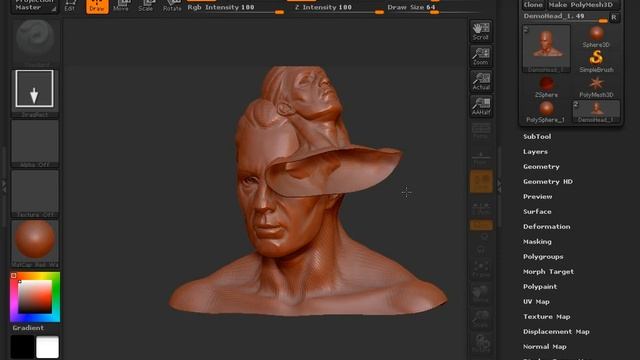Pick a color in the color picker square

(x=35, y=297)
